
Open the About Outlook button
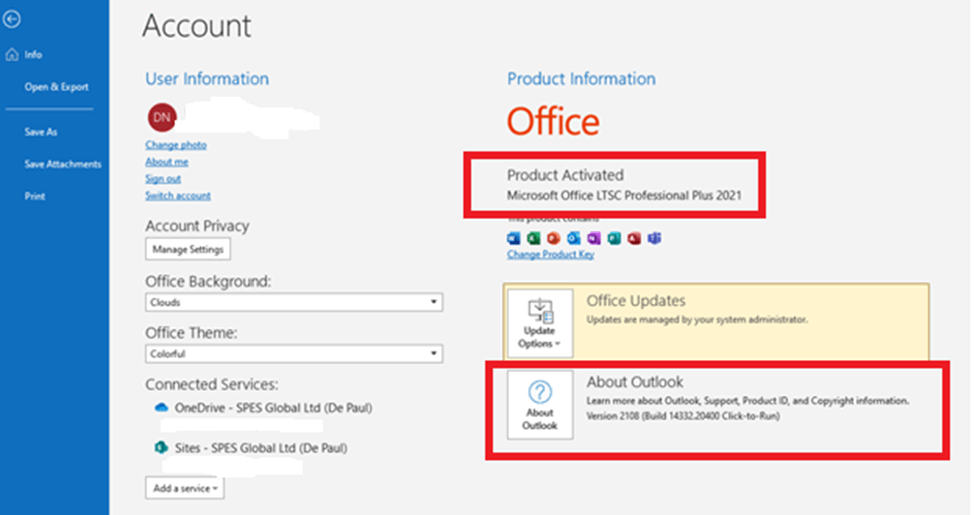(540, 405)
